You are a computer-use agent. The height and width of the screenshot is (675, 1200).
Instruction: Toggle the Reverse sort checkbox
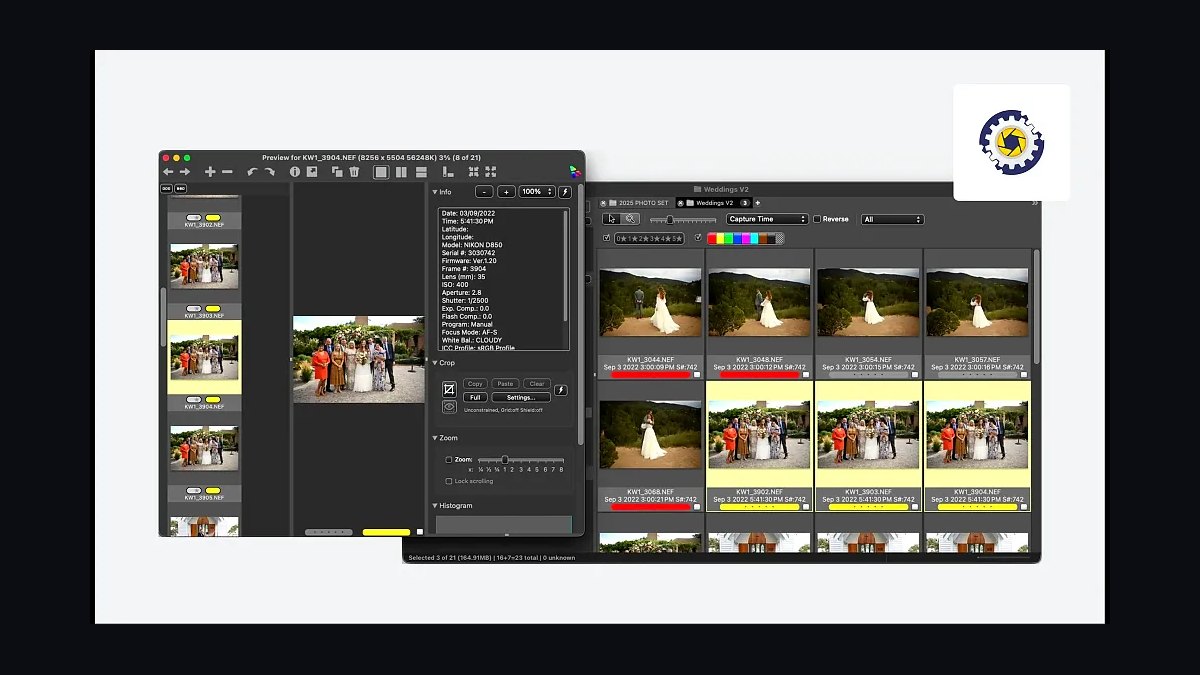pos(817,219)
